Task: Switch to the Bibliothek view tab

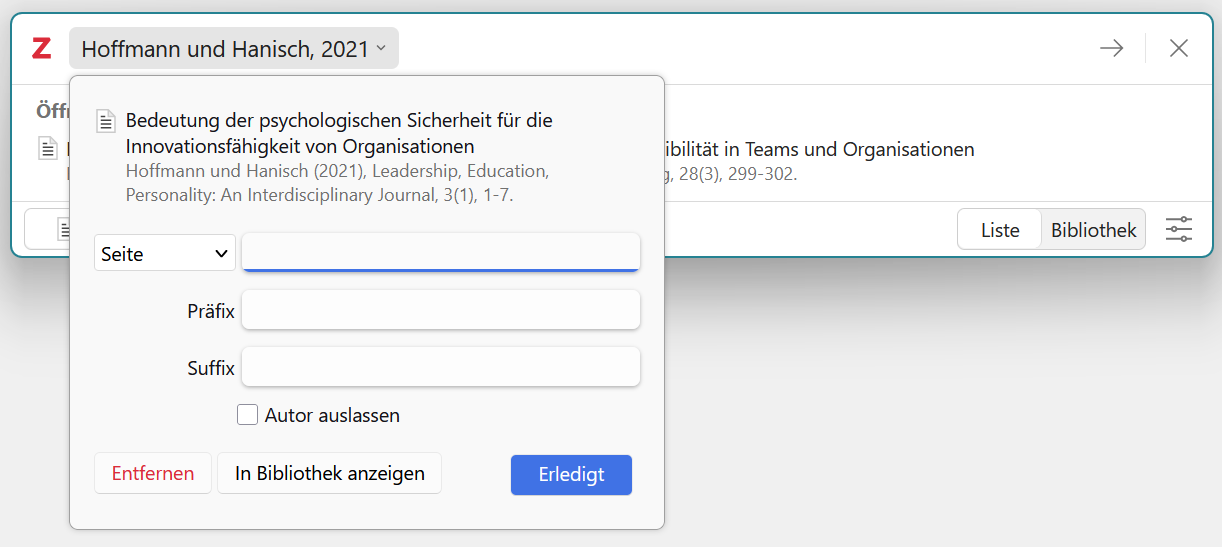Action: pyautogui.click(x=1093, y=230)
